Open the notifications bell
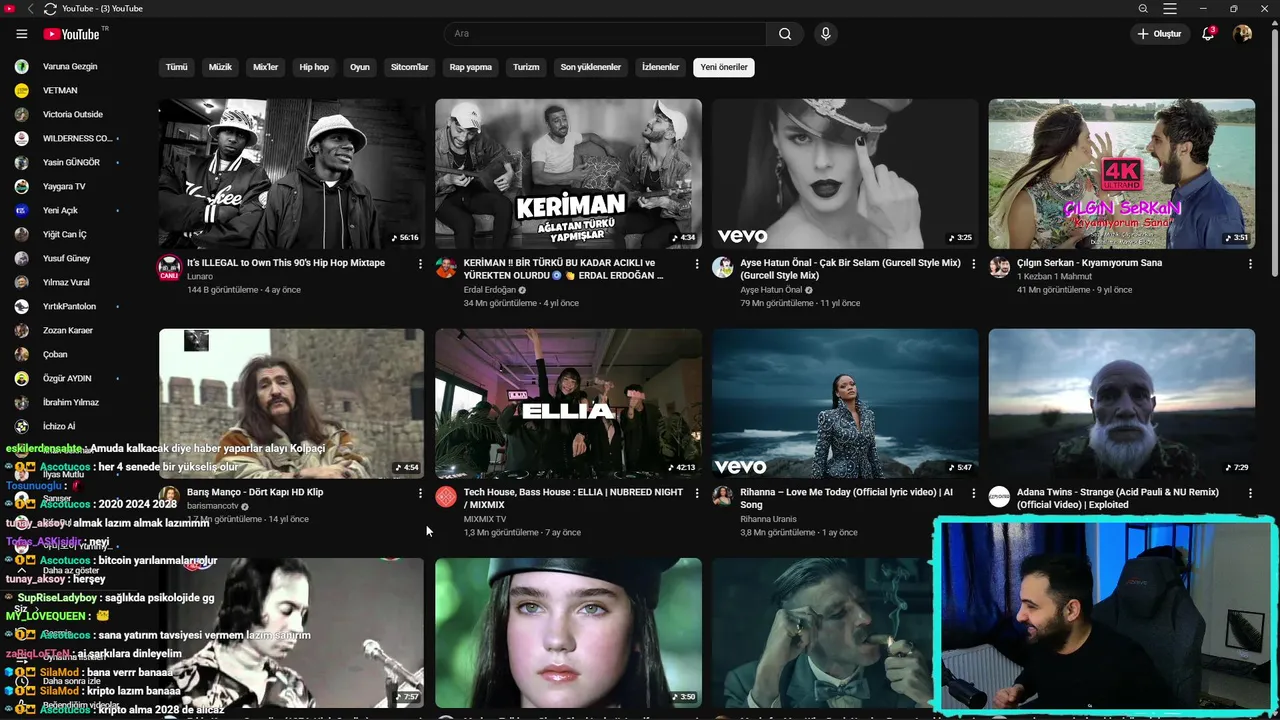Image resolution: width=1280 pixels, height=720 pixels. [x=1208, y=34]
